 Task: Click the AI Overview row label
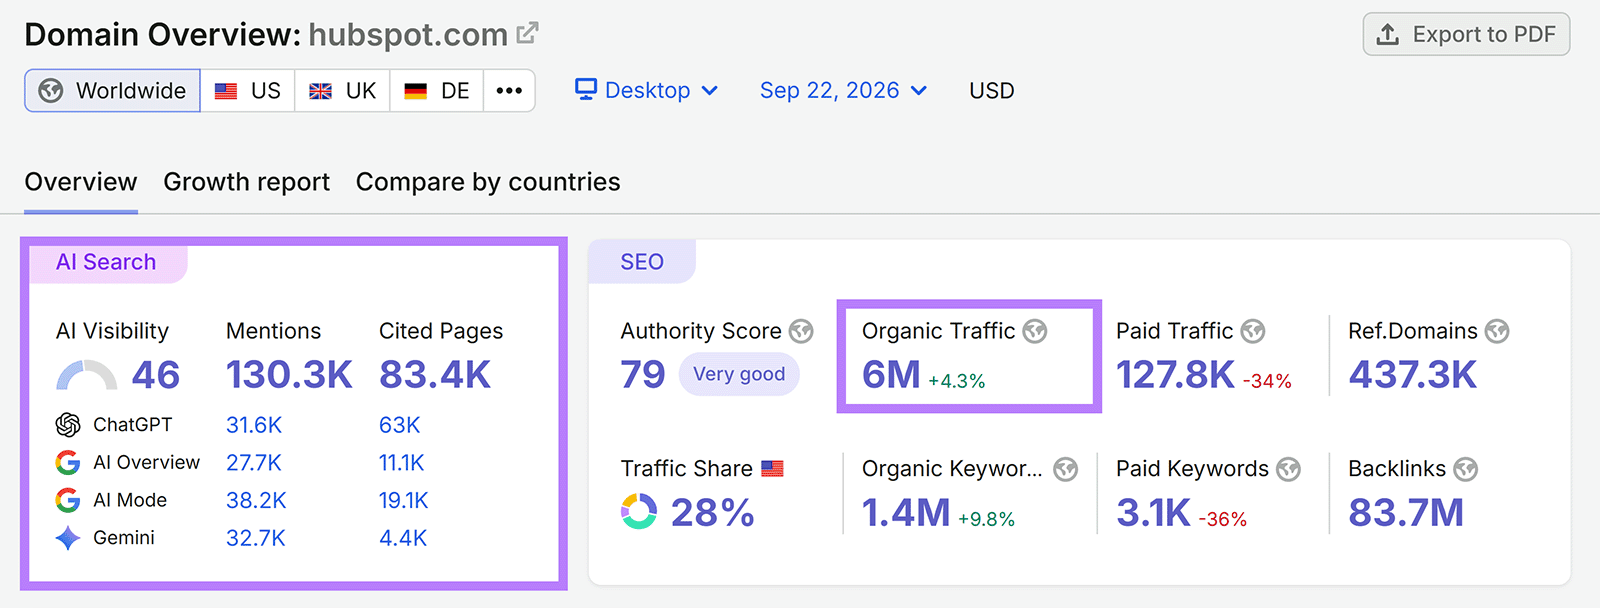click(x=146, y=463)
